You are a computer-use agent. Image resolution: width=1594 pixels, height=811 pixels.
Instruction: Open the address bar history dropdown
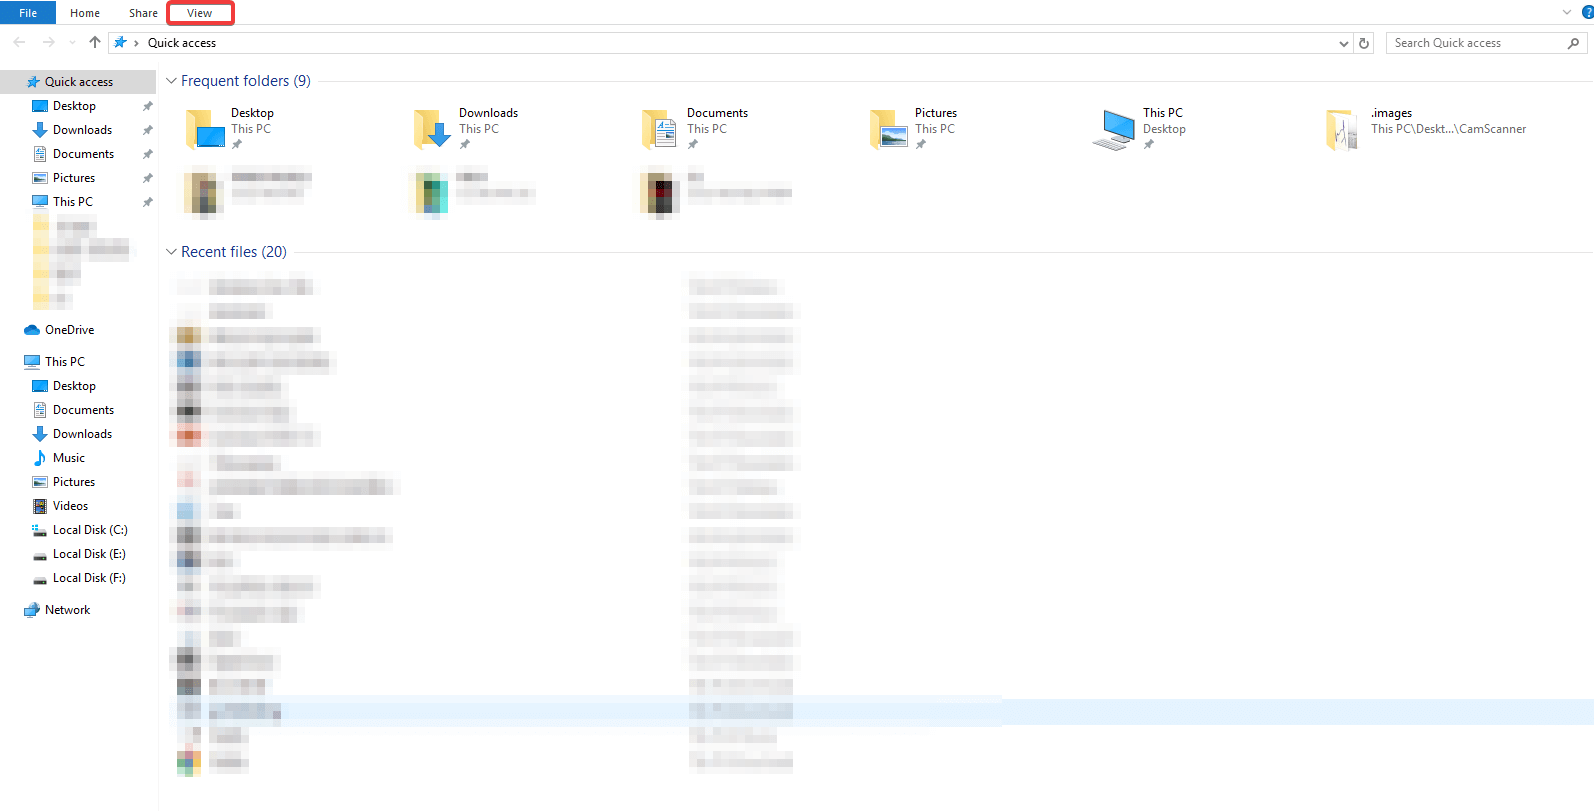pos(1343,43)
